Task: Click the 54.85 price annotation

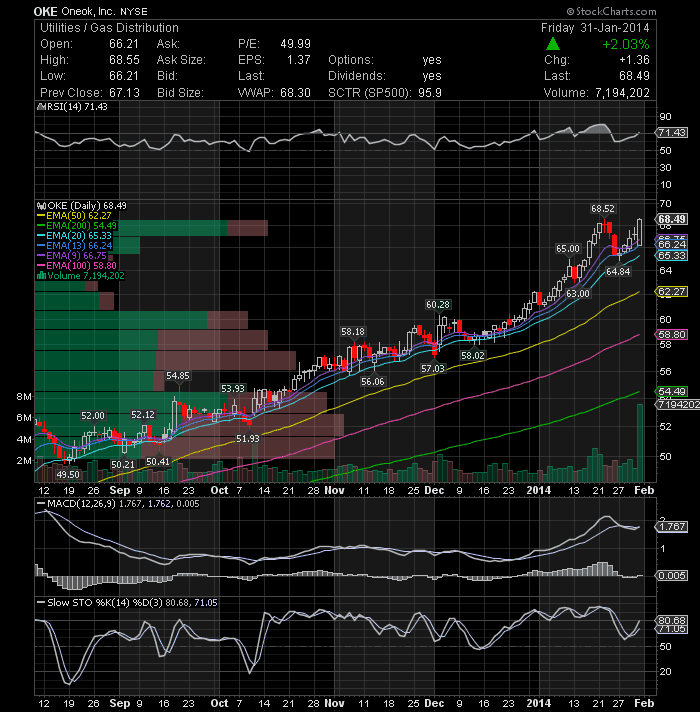Action: point(177,376)
